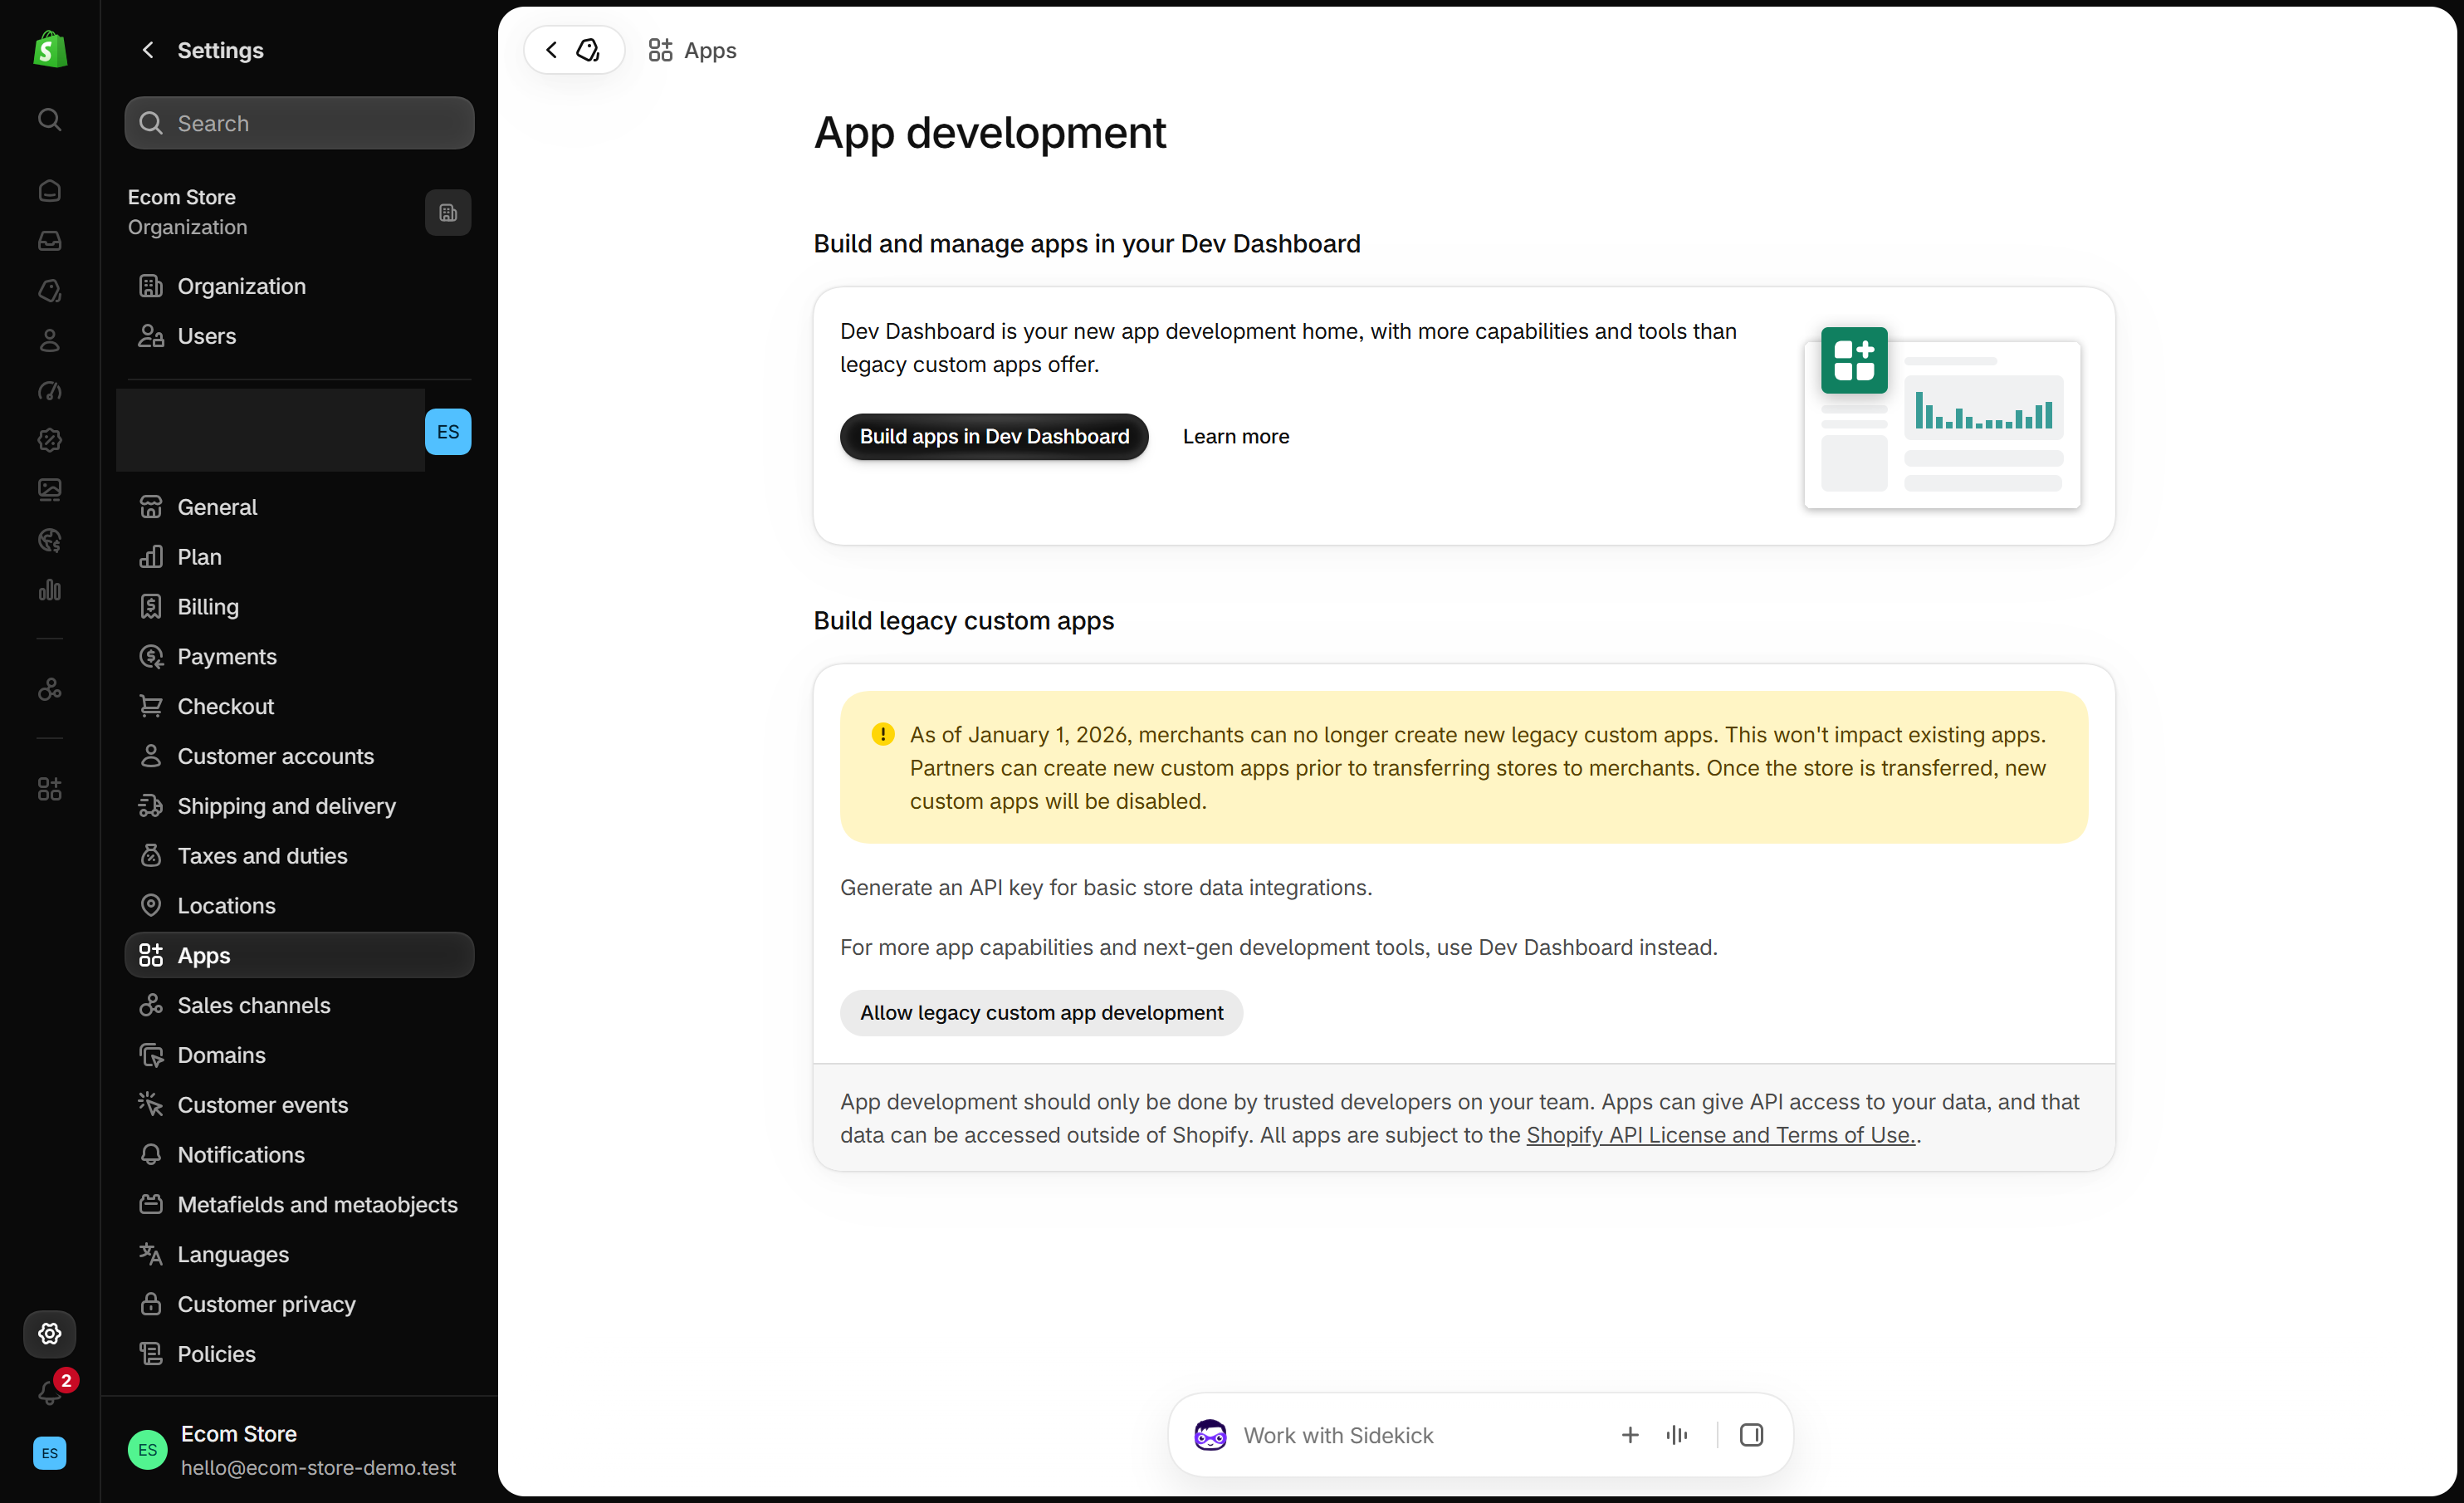The height and width of the screenshot is (1503, 2464).
Task: Open General settings item
Action: [299, 507]
